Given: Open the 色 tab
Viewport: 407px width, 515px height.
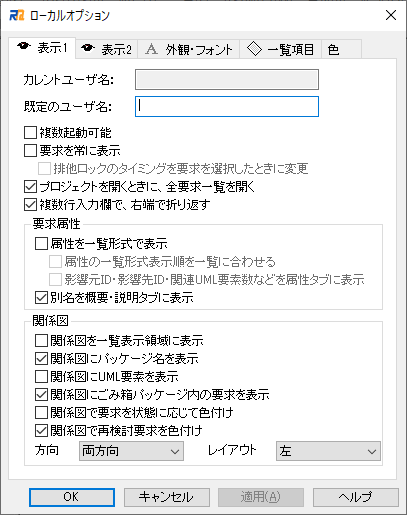Looking at the screenshot, I should [341, 49].
